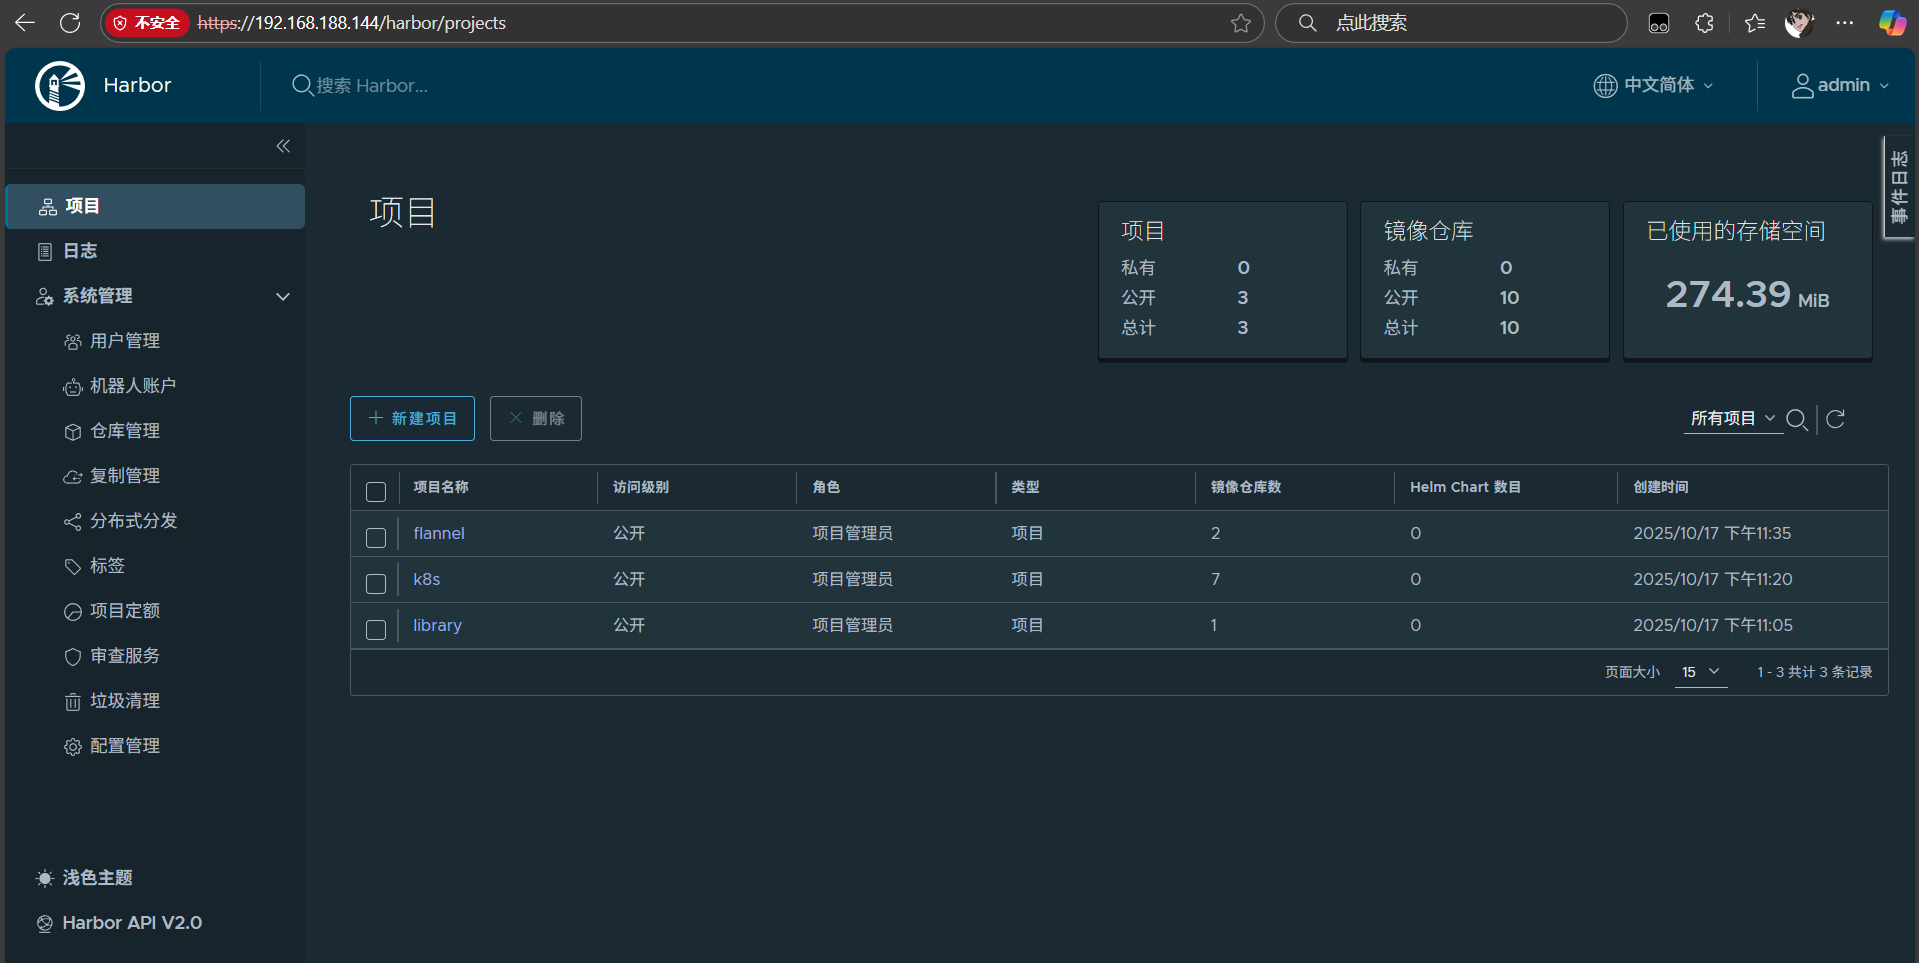Open 项目定额 project quotas

click(x=125, y=611)
